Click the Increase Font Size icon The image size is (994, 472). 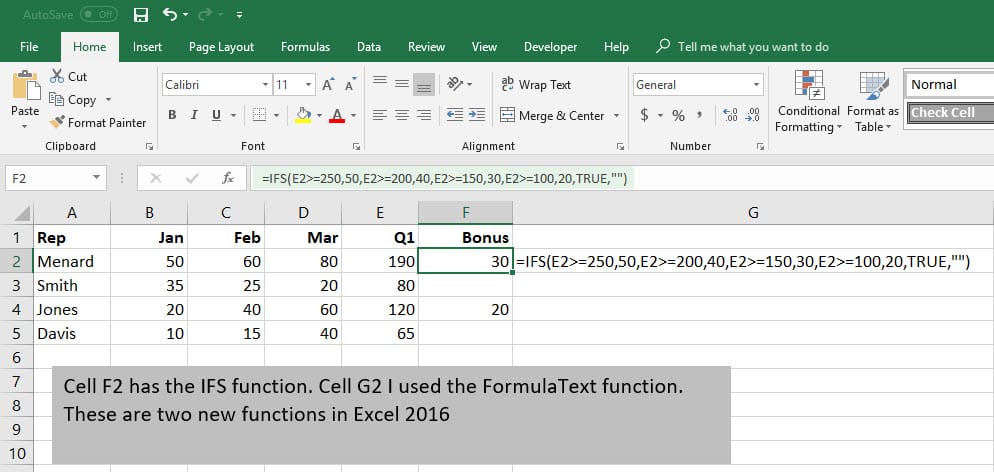(329, 85)
